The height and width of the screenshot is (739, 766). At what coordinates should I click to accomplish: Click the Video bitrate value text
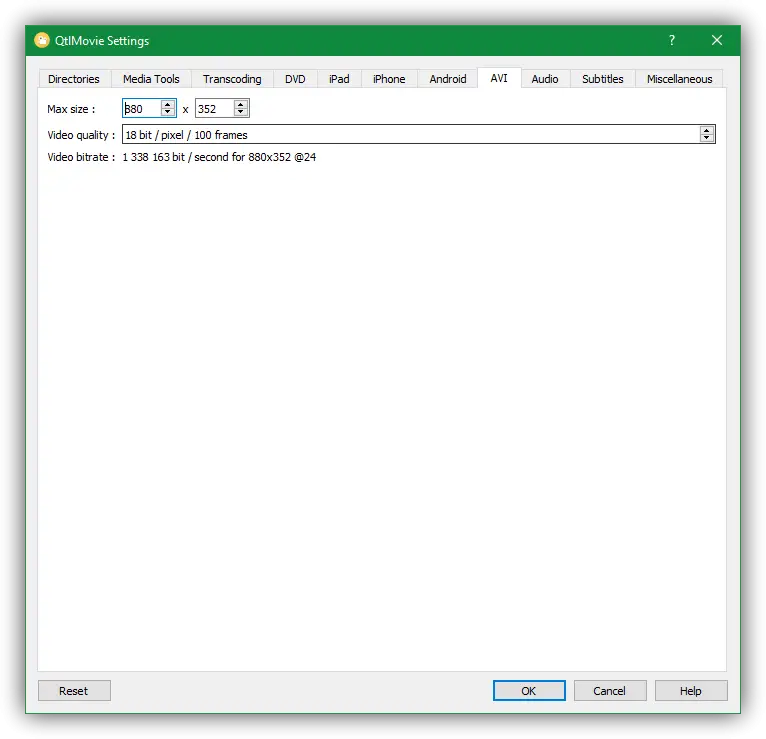click(x=219, y=157)
